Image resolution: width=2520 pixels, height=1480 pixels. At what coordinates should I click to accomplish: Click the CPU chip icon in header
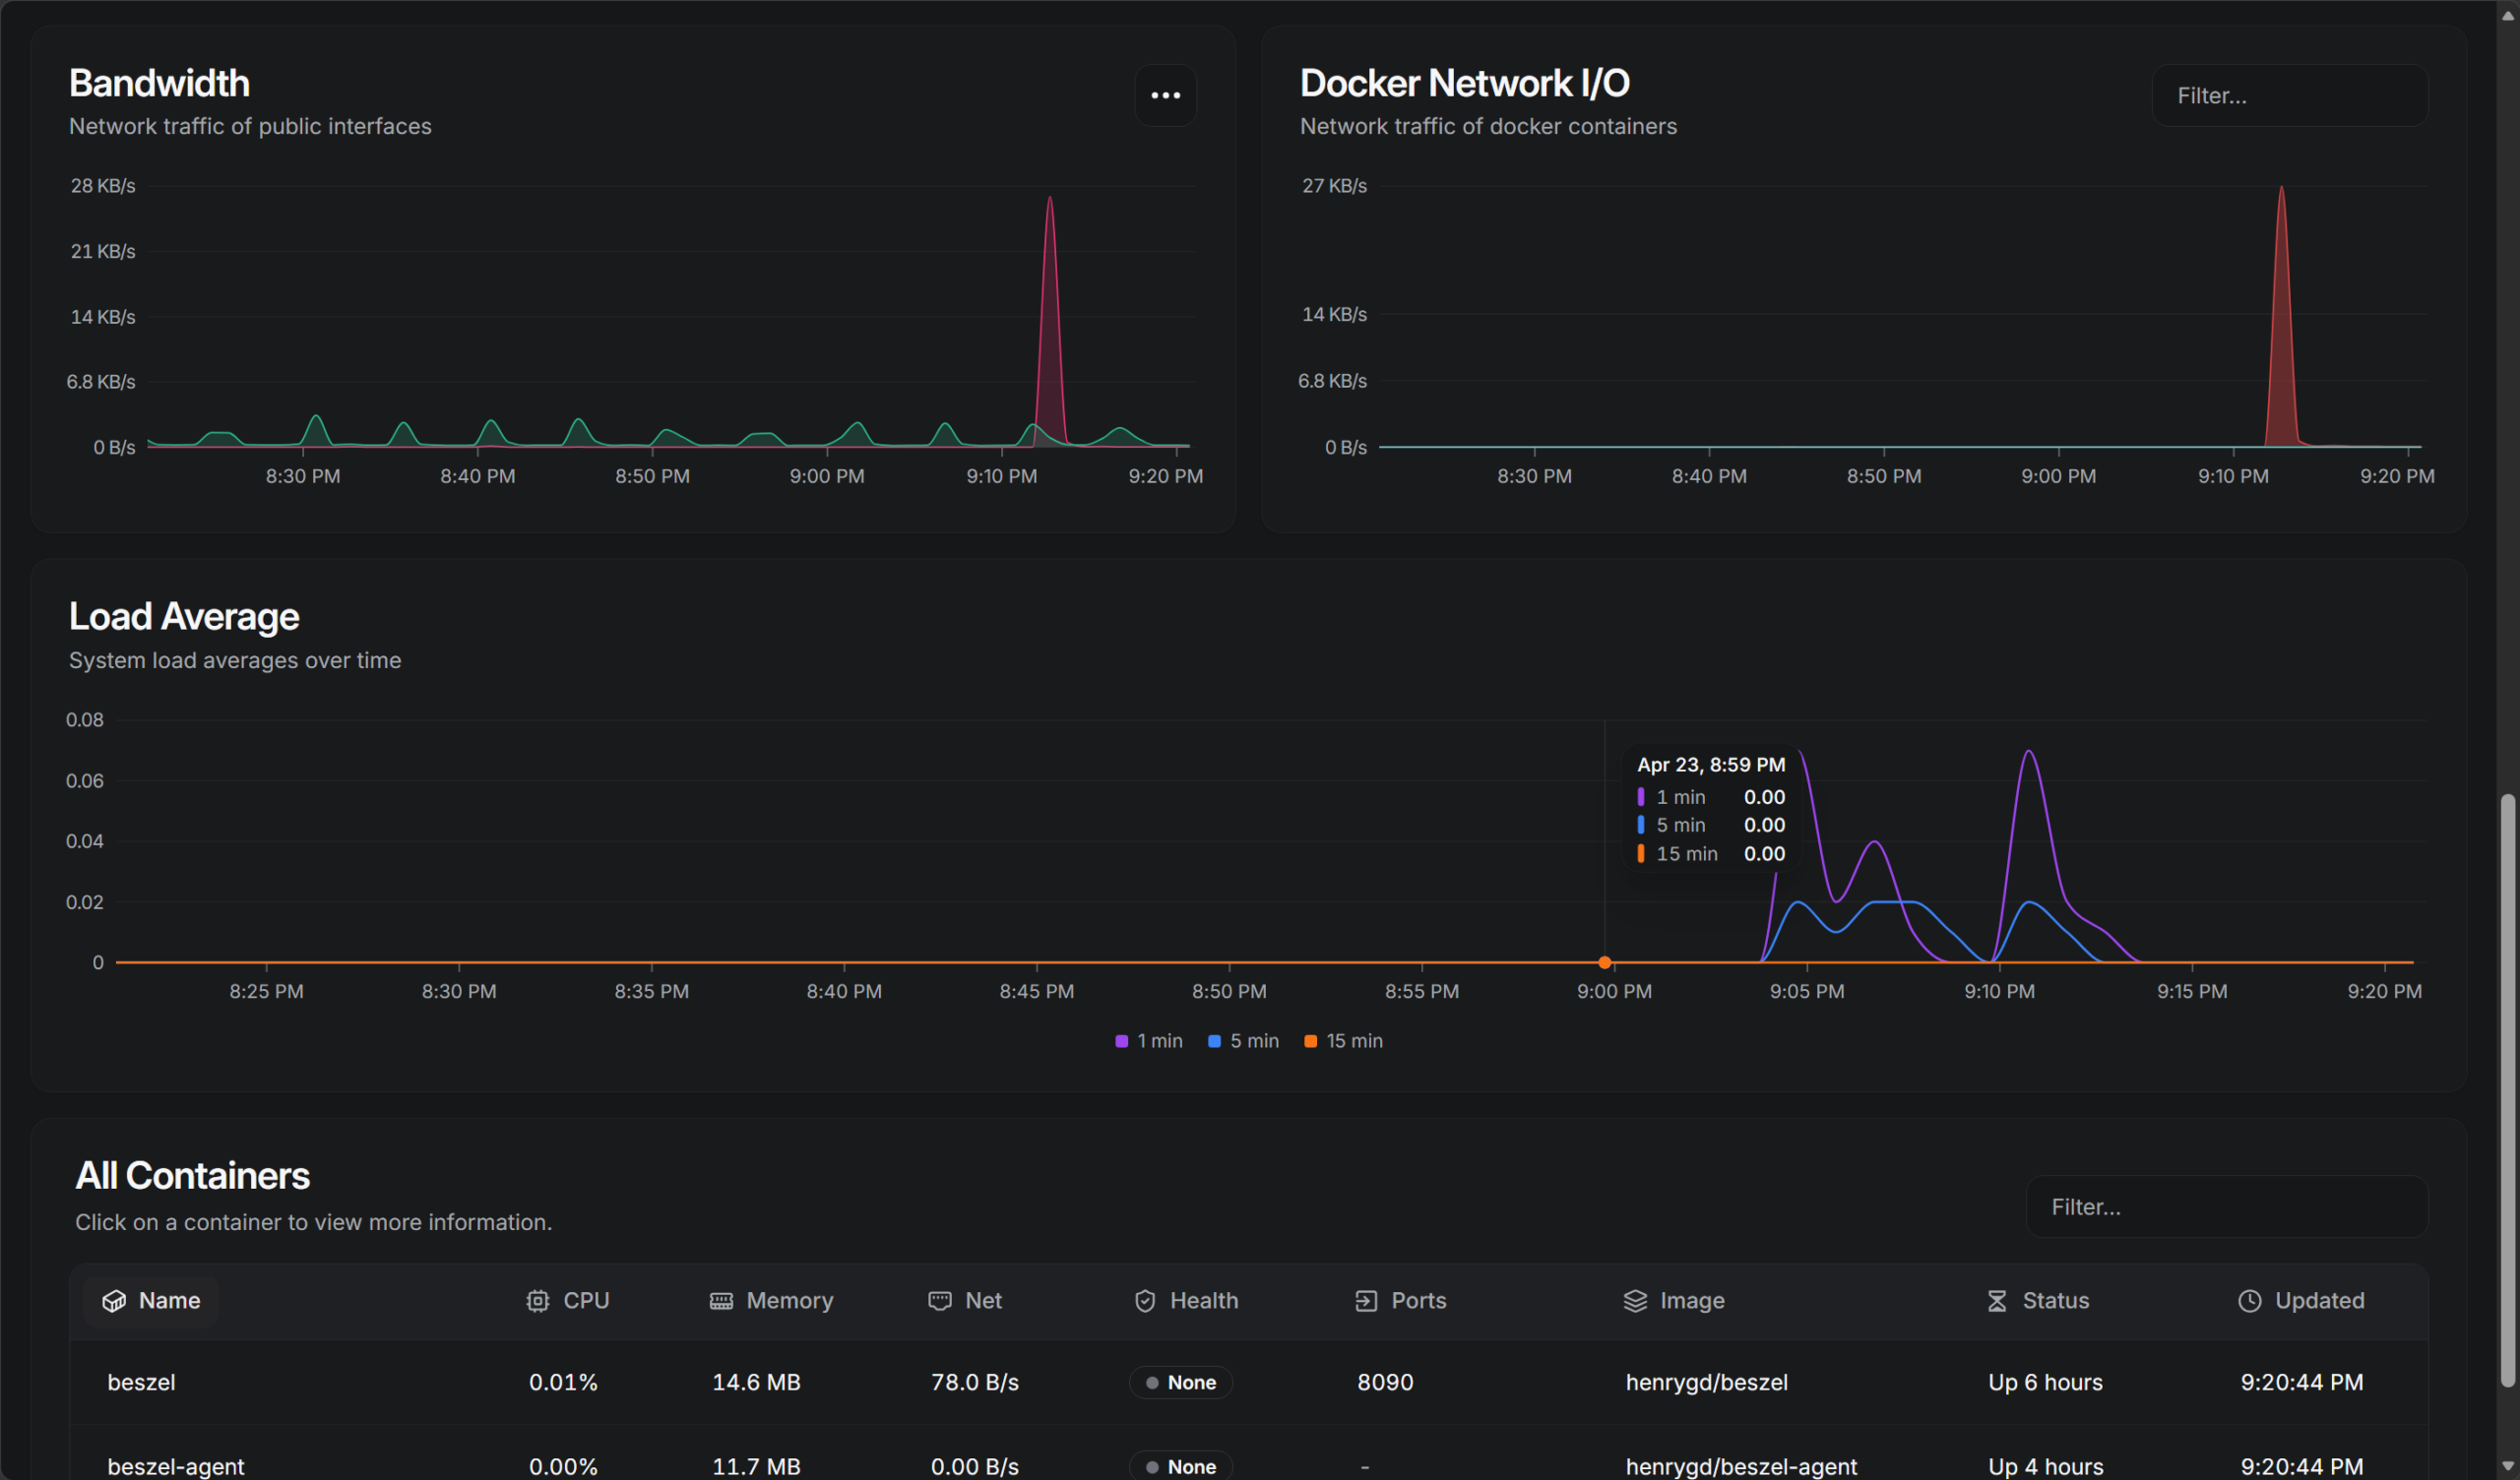pos(538,1300)
